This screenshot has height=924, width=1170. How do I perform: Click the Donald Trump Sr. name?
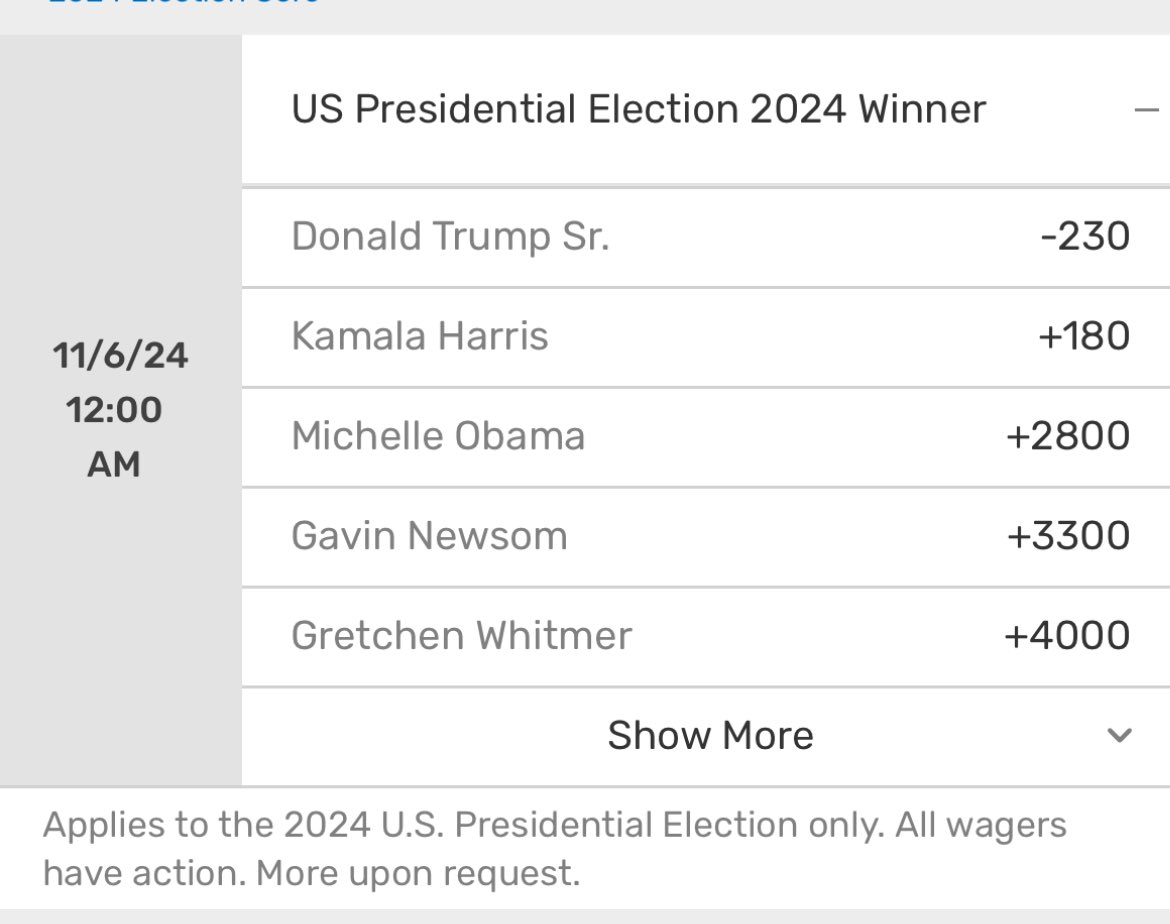coord(450,237)
